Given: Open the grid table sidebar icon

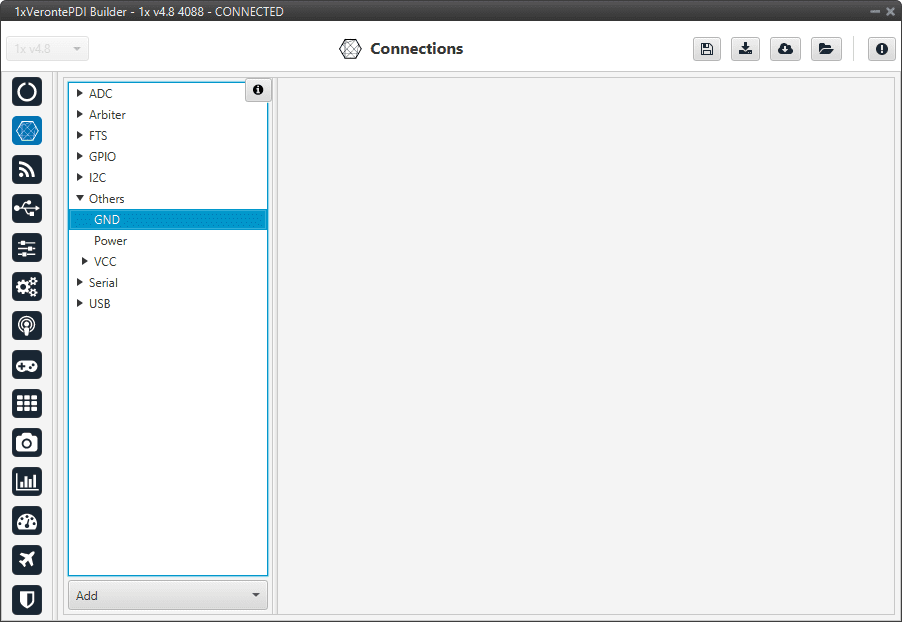Looking at the screenshot, I should [27, 403].
